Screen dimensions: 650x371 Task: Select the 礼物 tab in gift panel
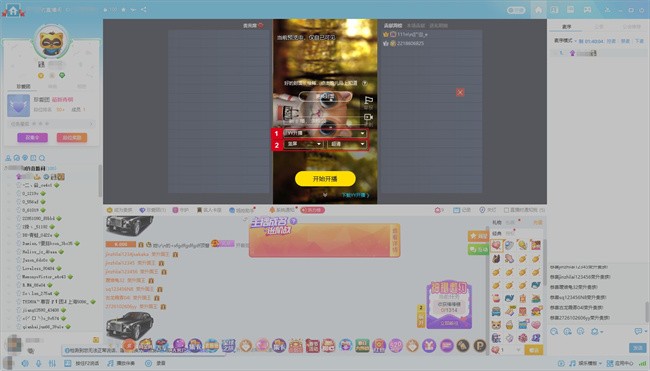(497, 223)
